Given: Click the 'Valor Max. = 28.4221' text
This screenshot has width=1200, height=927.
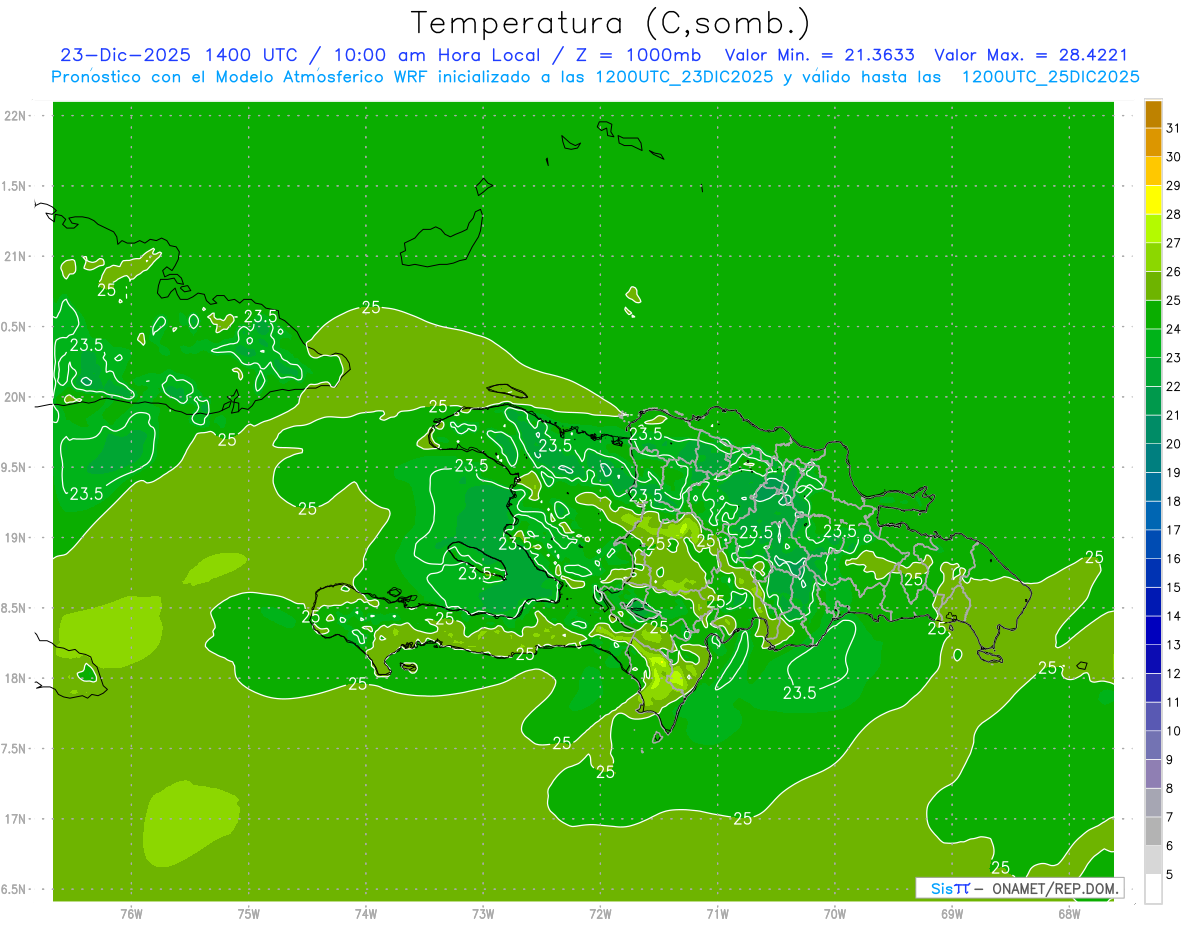Looking at the screenshot, I should point(1030,55).
